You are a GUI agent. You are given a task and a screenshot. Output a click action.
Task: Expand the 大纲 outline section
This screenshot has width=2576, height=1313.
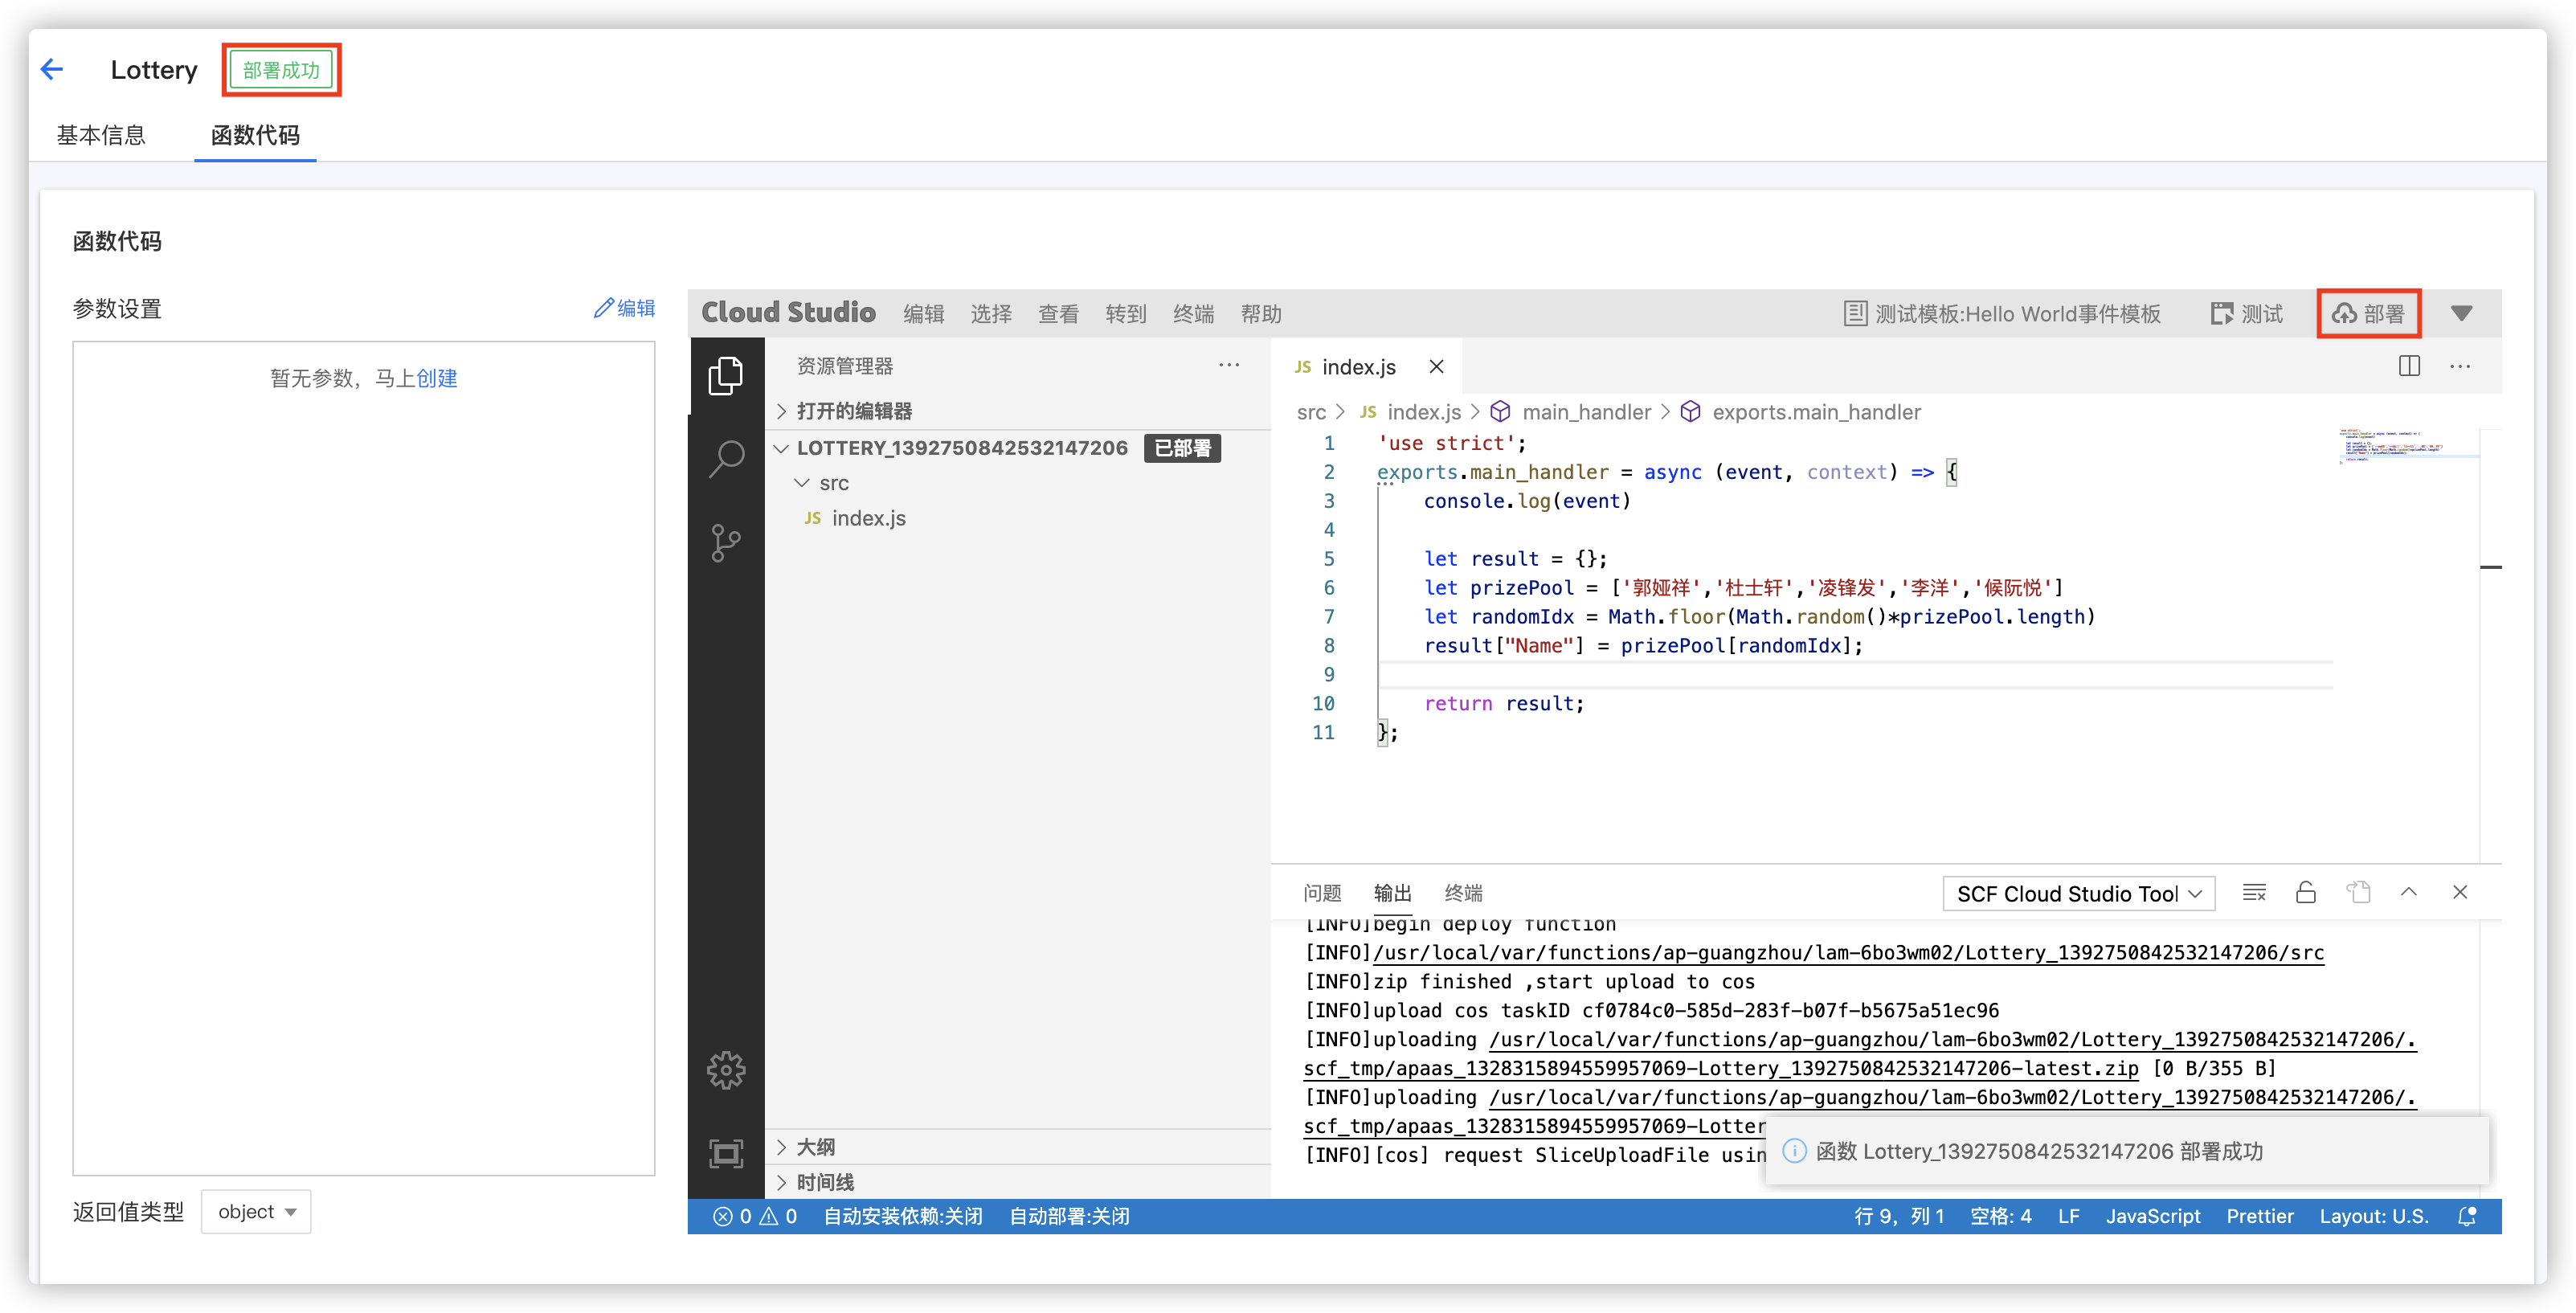[x=1020, y=1147]
